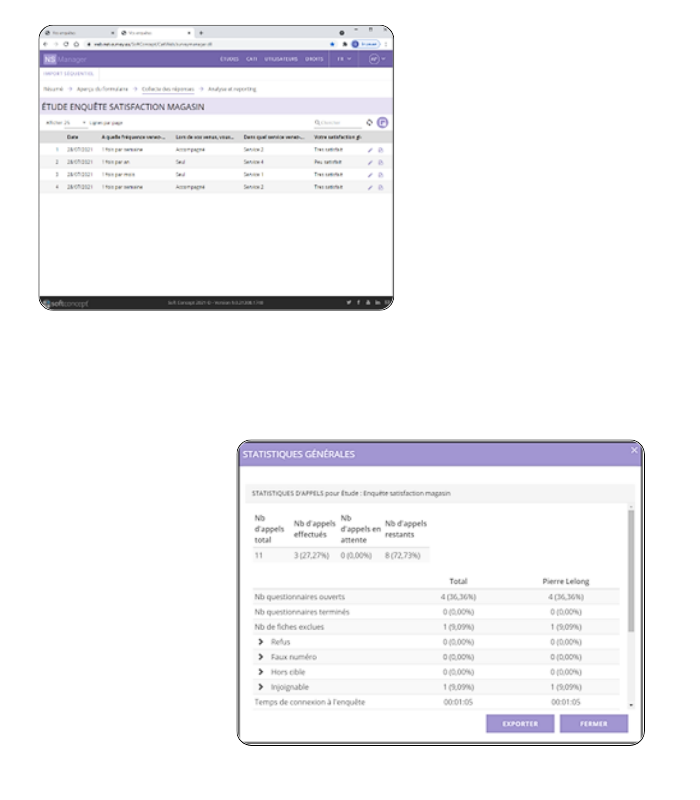Click the Chercher search field
The width and height of the screenshot is (700, 800).
337,123
